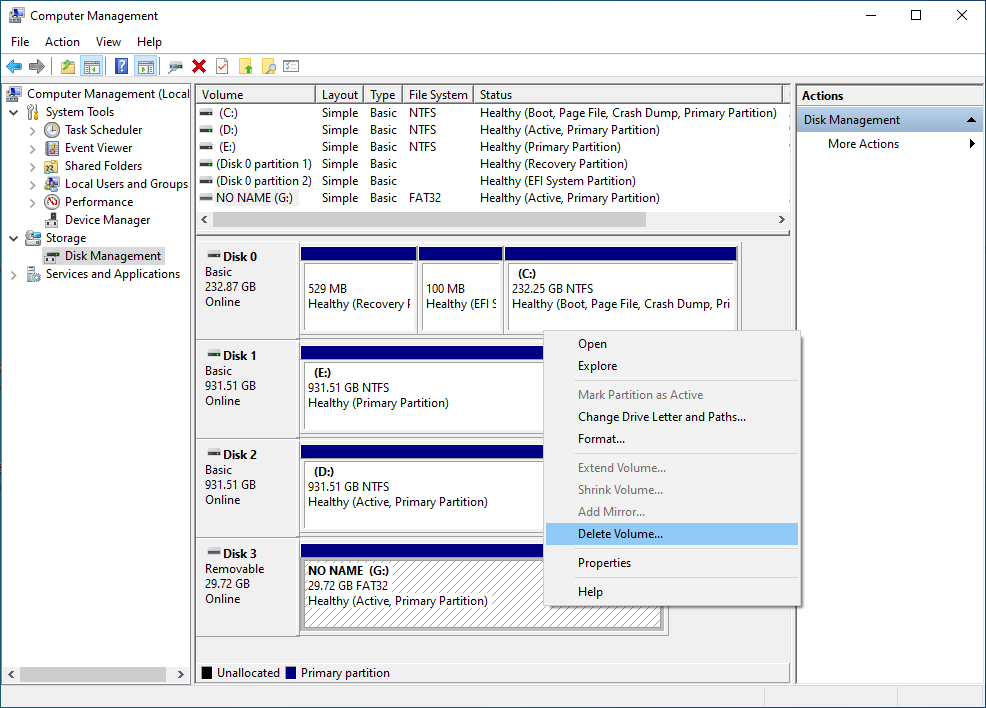Click the blue Back arrow in toolbar
The width and height of the screenshot is (986, 708).
click(14, 66)
